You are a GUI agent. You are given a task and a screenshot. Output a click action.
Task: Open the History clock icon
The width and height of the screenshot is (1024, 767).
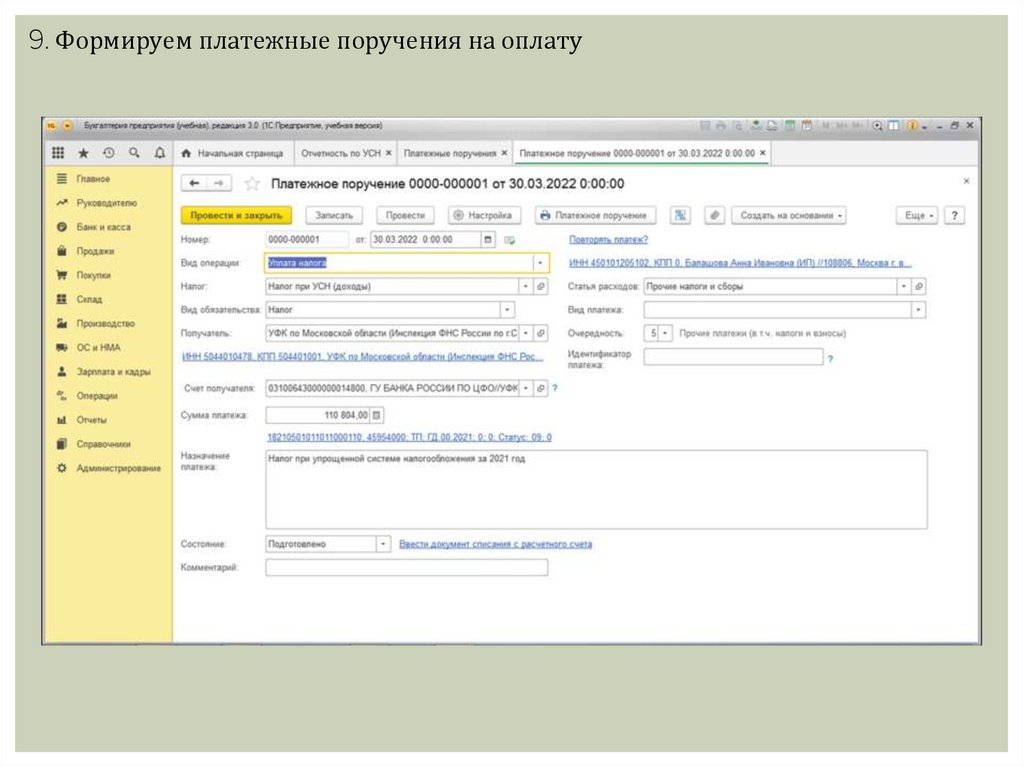tap(109, 153)
